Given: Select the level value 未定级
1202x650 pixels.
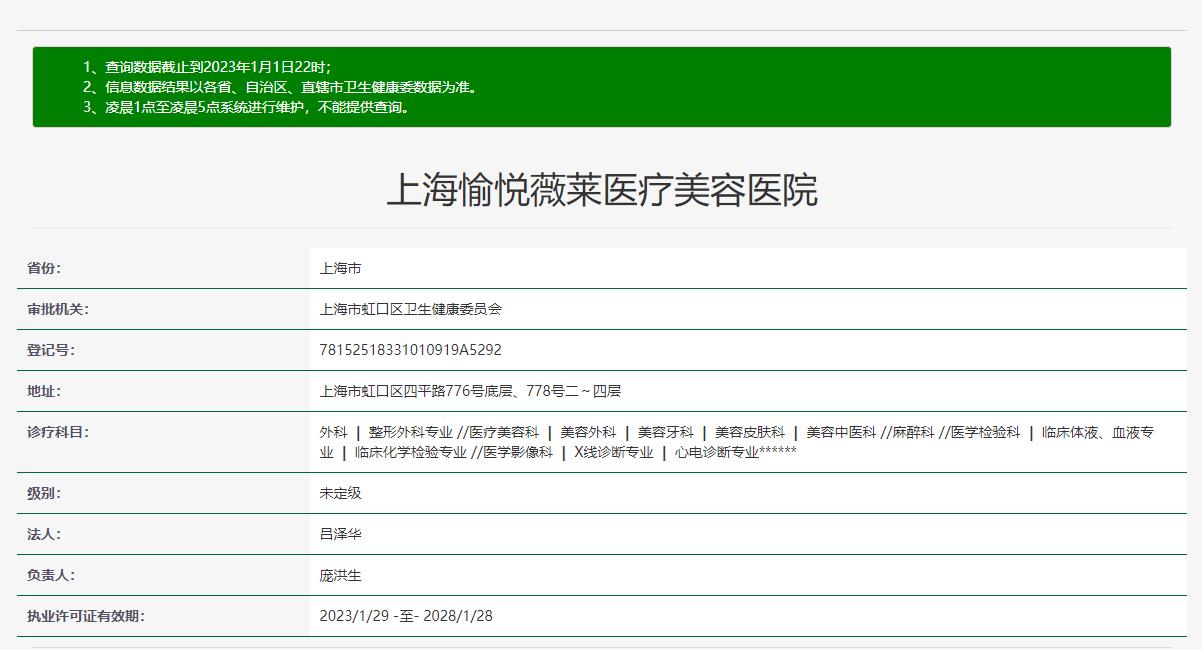Looking at the screenshot, I should (x=335, y=493).
